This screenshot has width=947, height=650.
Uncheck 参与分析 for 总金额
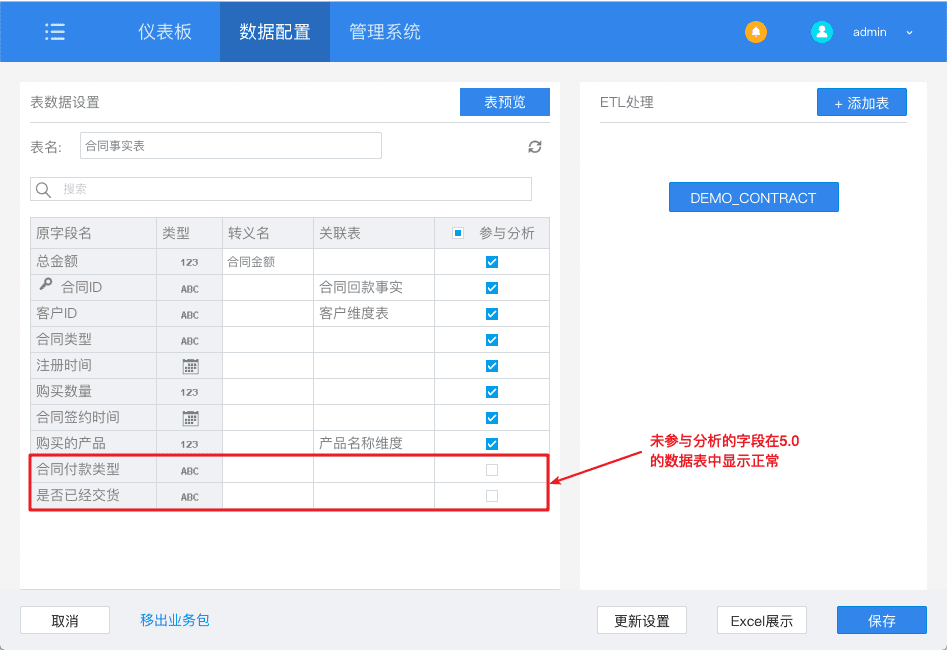[492, 262]
